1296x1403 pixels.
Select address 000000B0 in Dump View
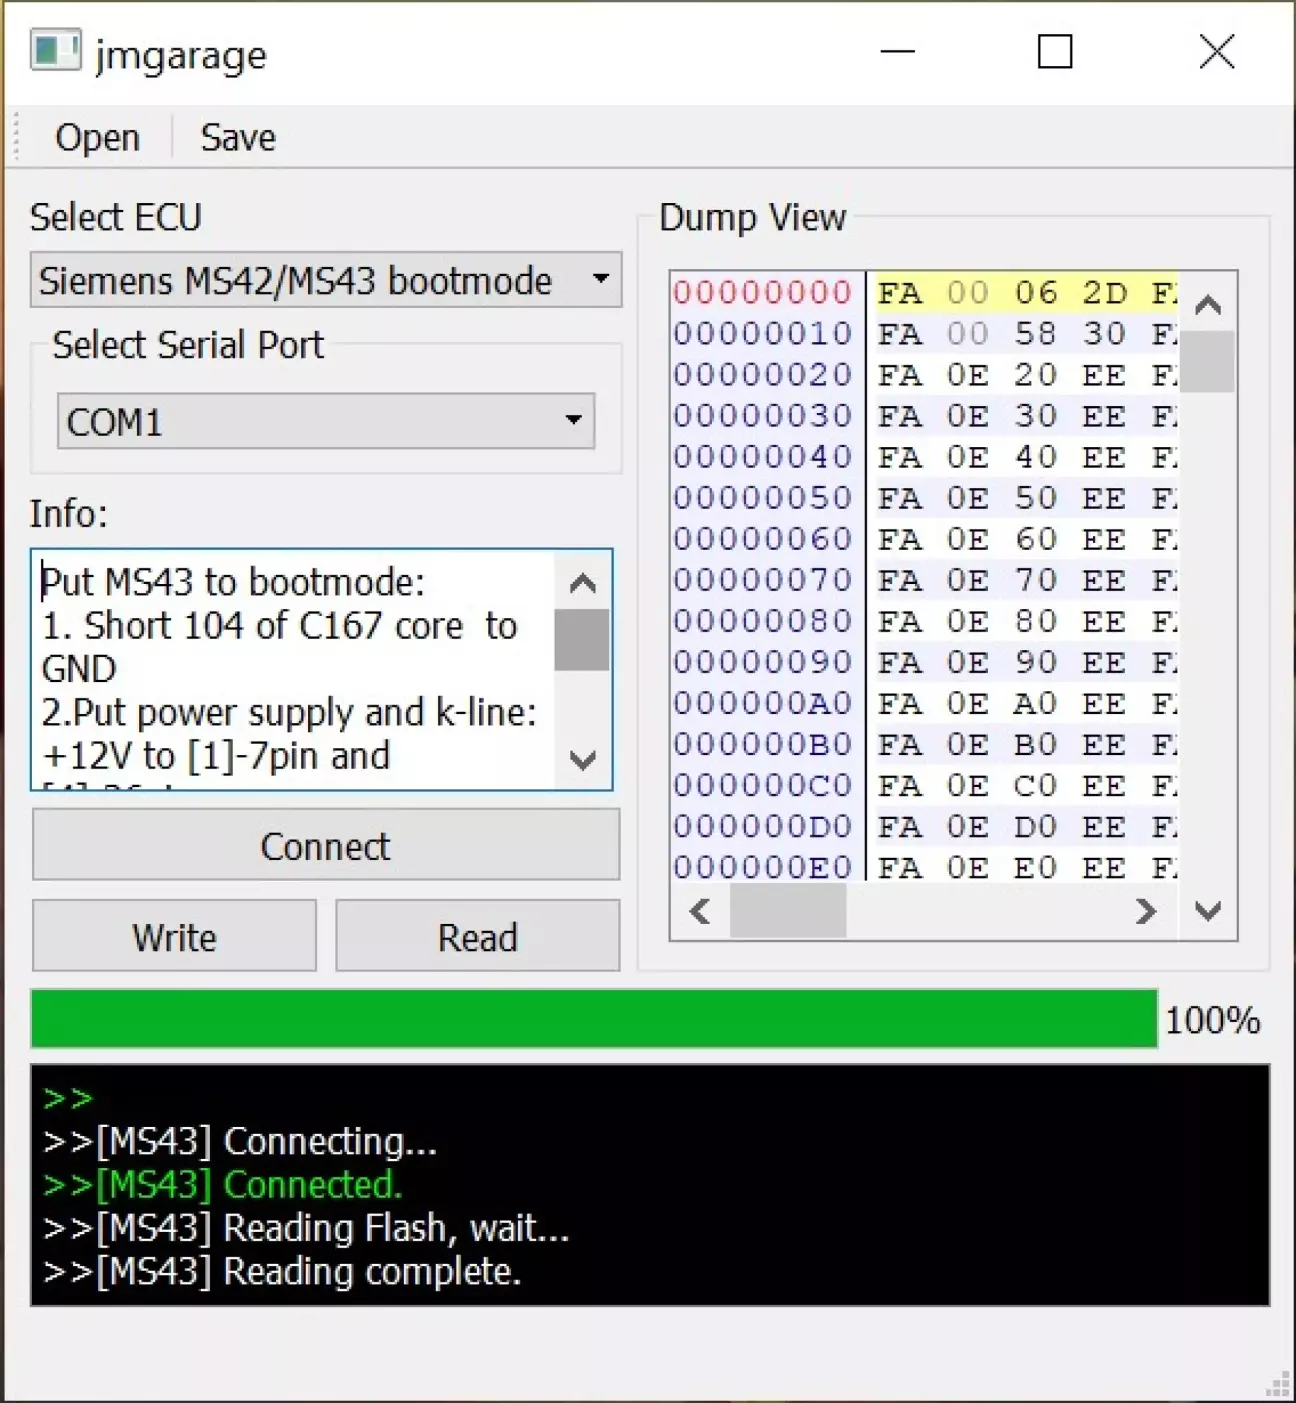click(762, 744)
